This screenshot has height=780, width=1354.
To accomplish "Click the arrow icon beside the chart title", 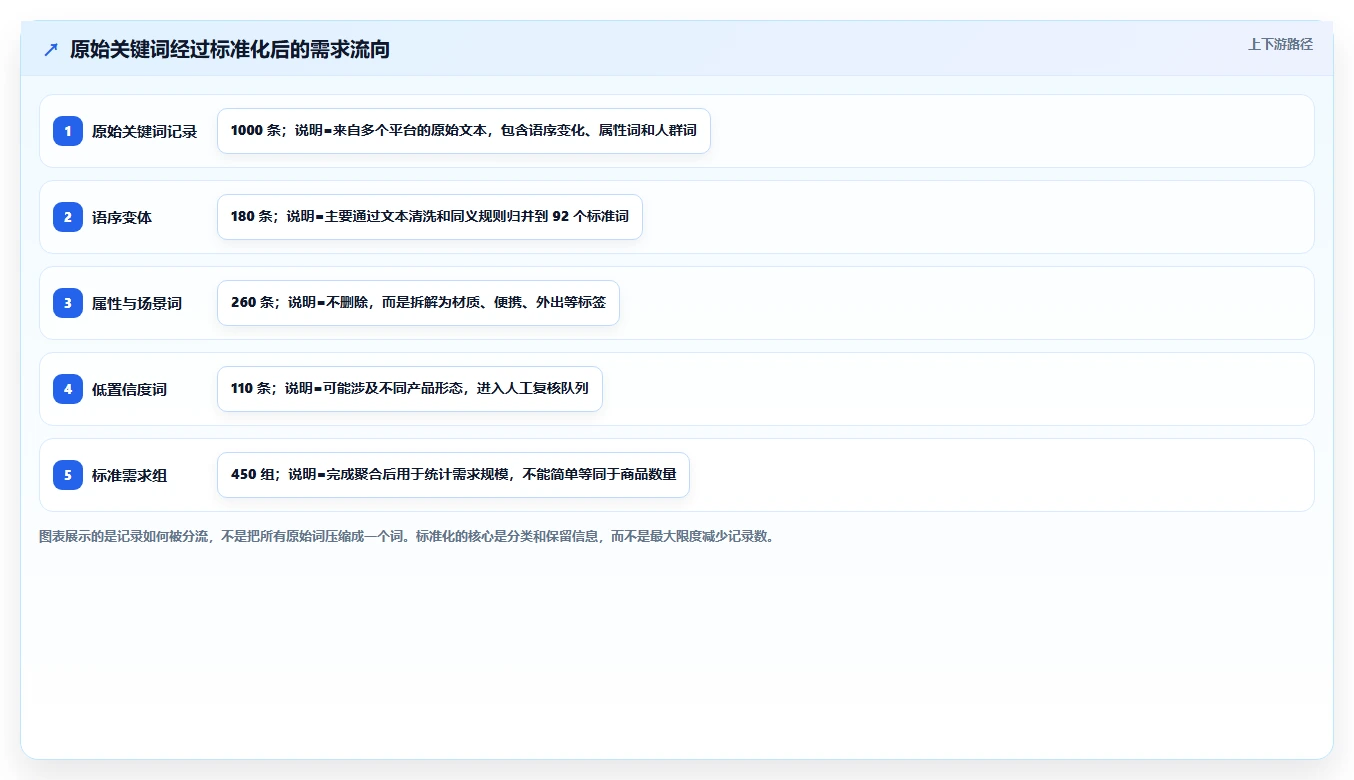I will (x=51, y=50).
